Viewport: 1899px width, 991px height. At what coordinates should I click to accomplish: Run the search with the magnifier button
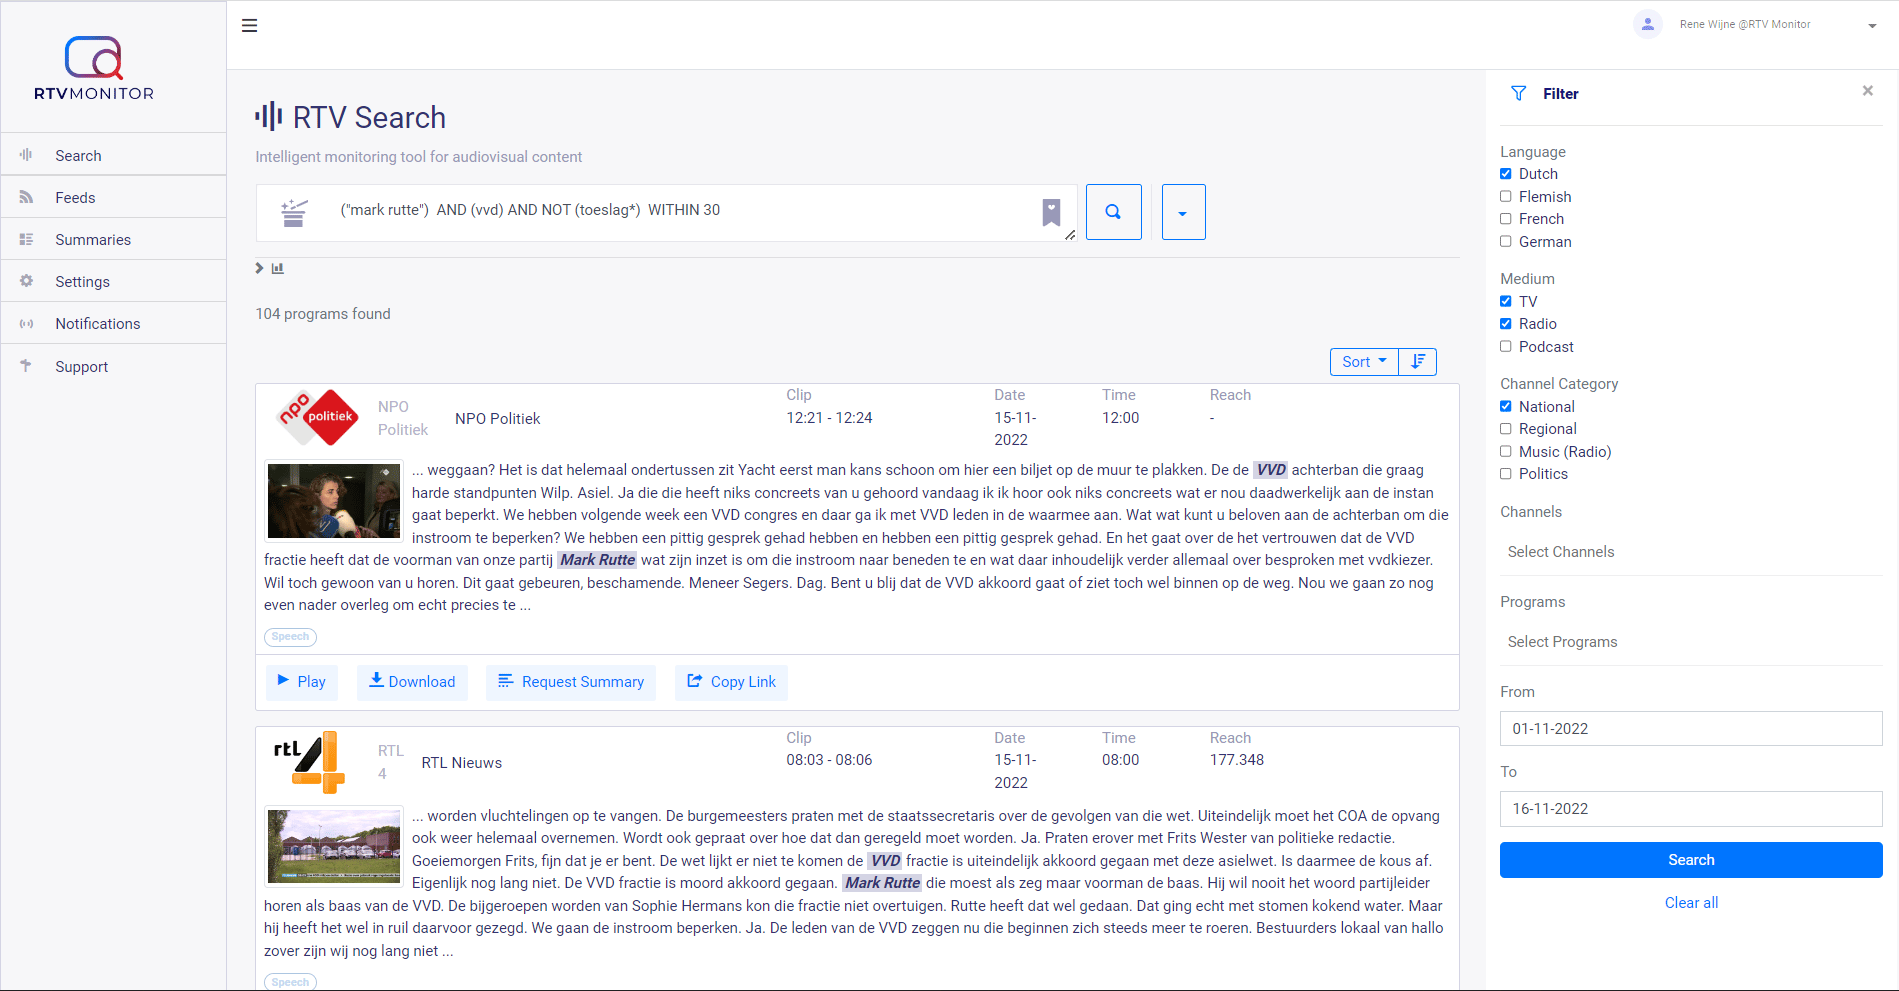click(1113, 212)
